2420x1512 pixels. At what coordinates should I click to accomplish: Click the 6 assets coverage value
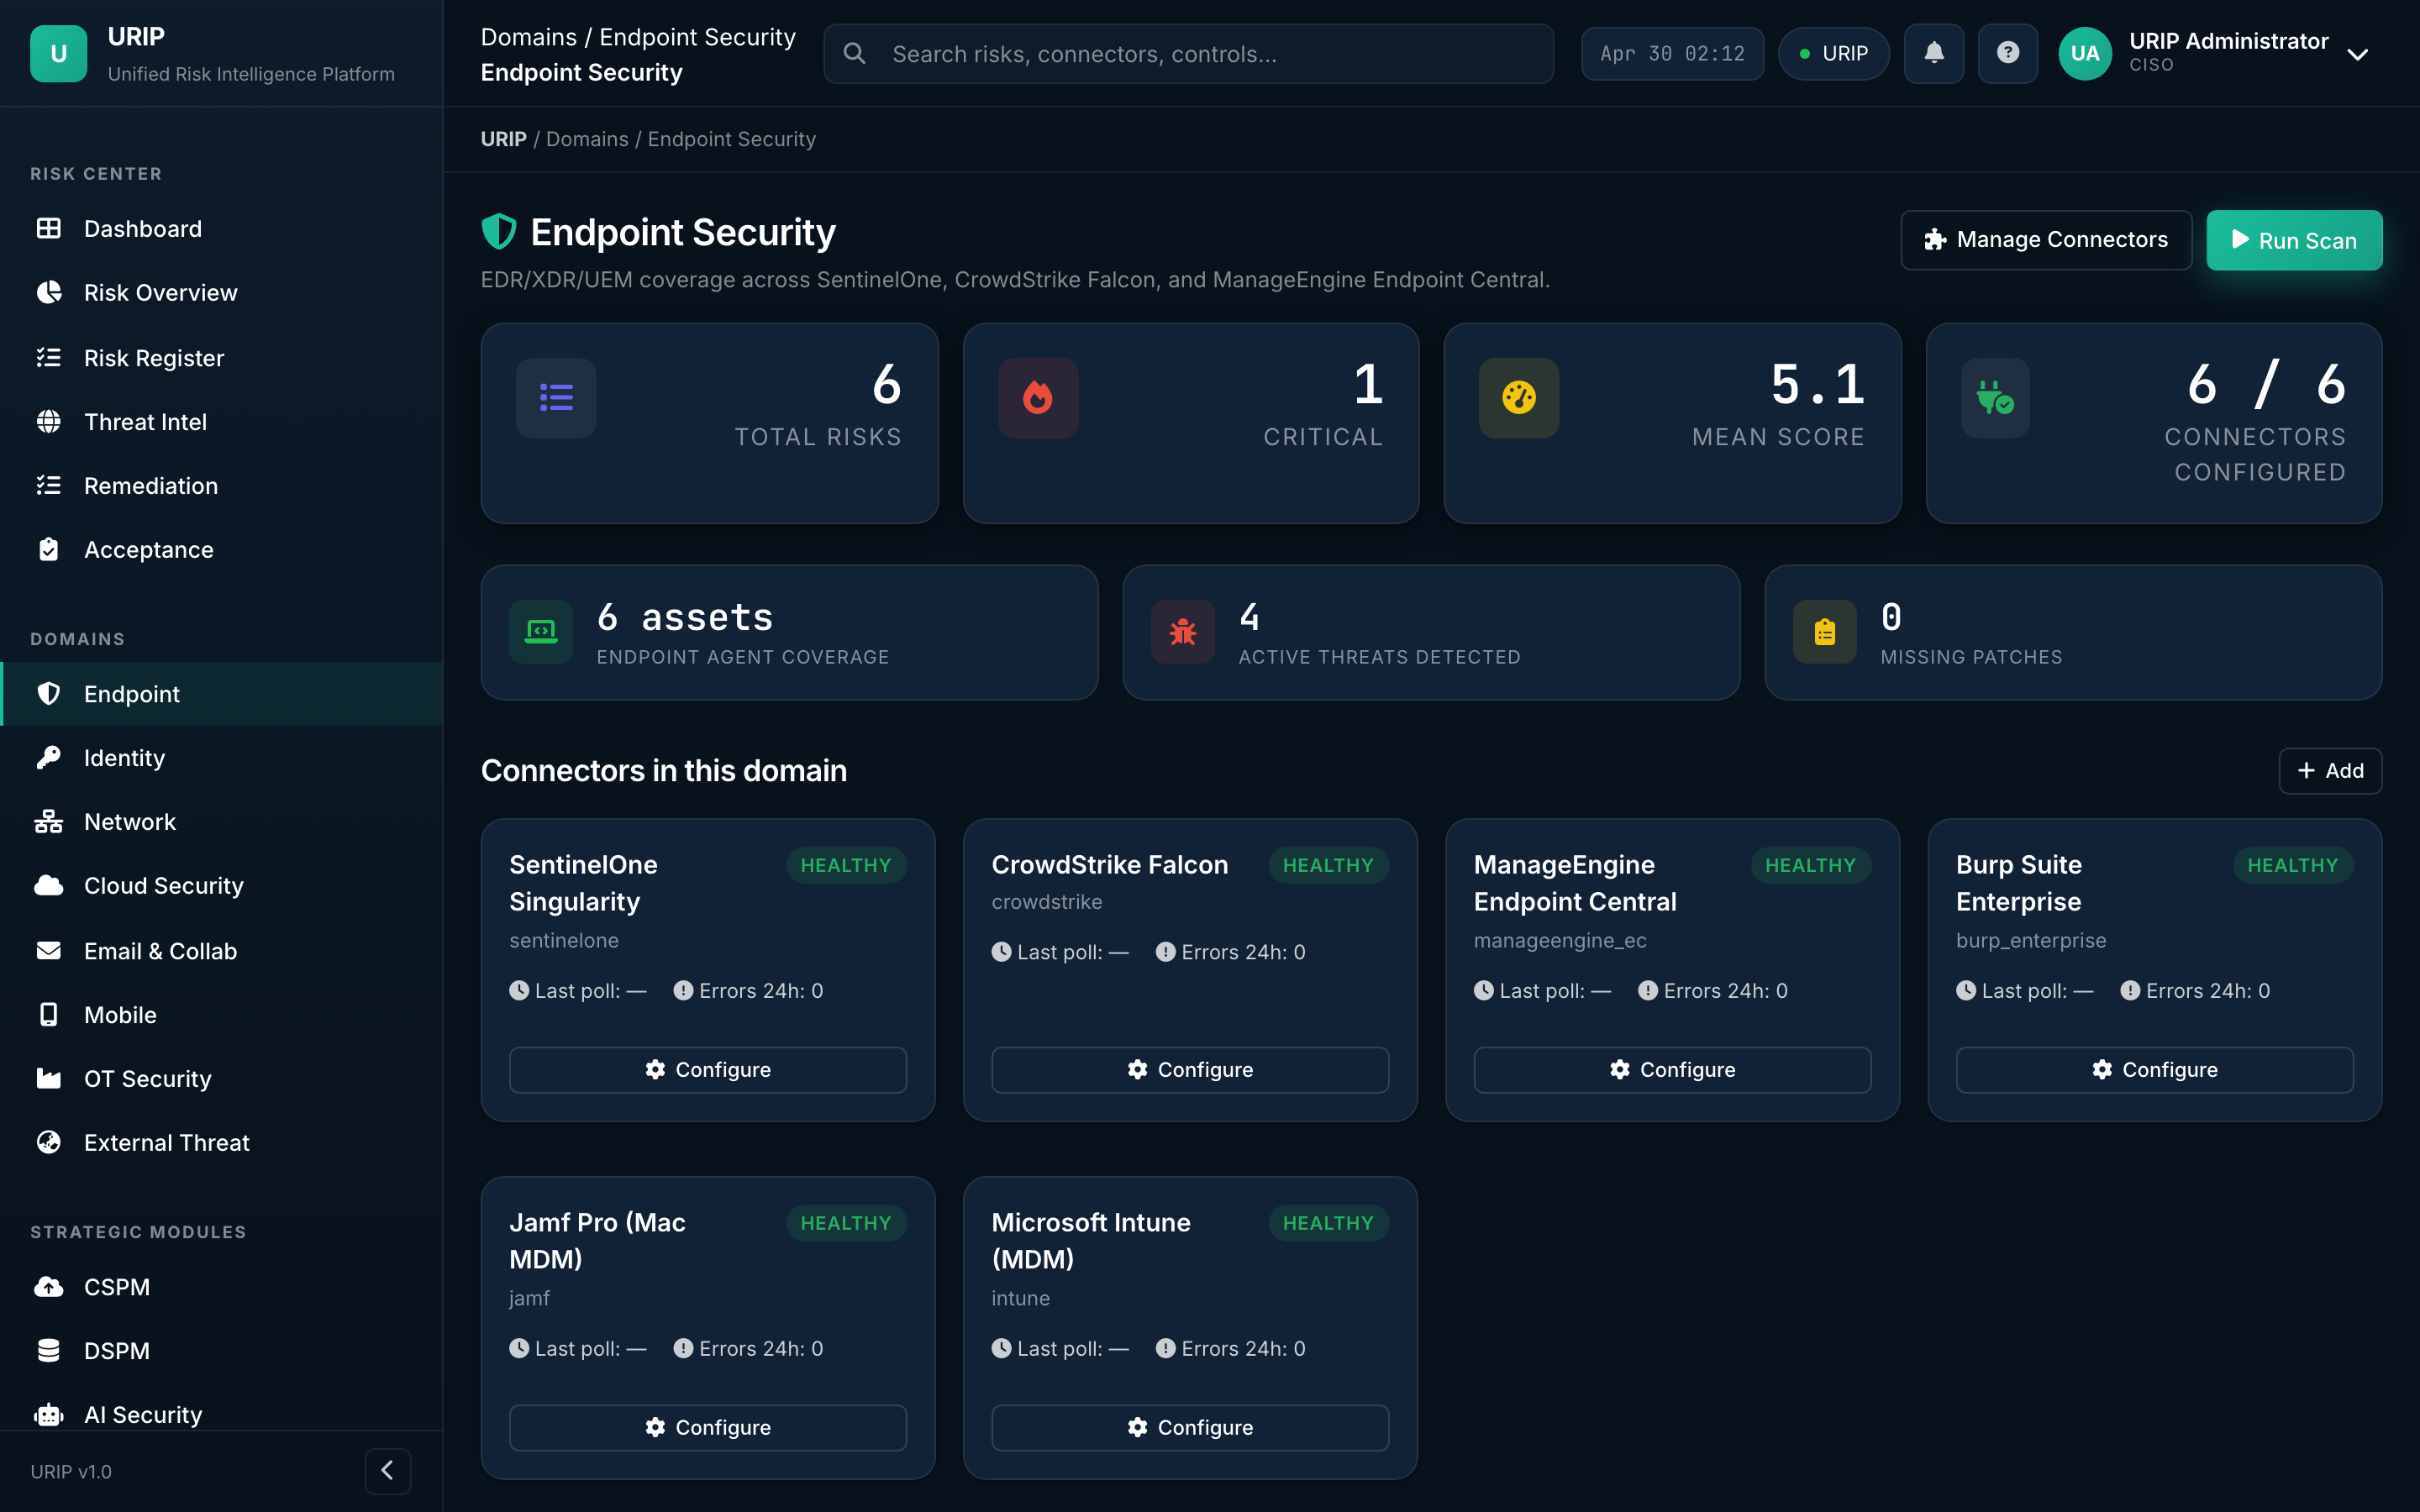coord(685,617)
